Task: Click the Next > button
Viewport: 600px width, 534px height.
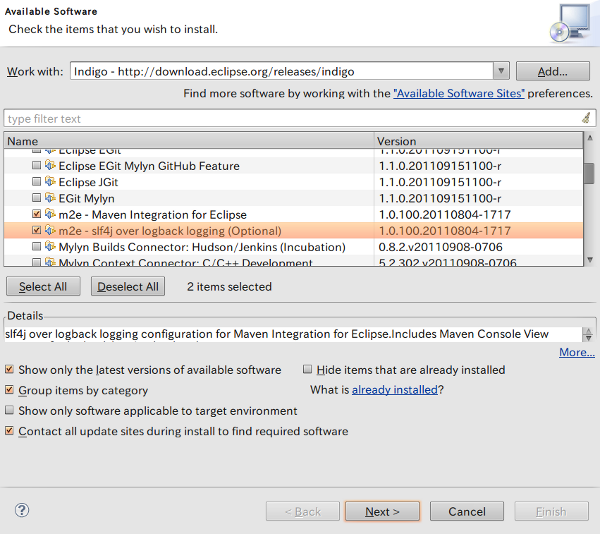Action: coord(382,511)
